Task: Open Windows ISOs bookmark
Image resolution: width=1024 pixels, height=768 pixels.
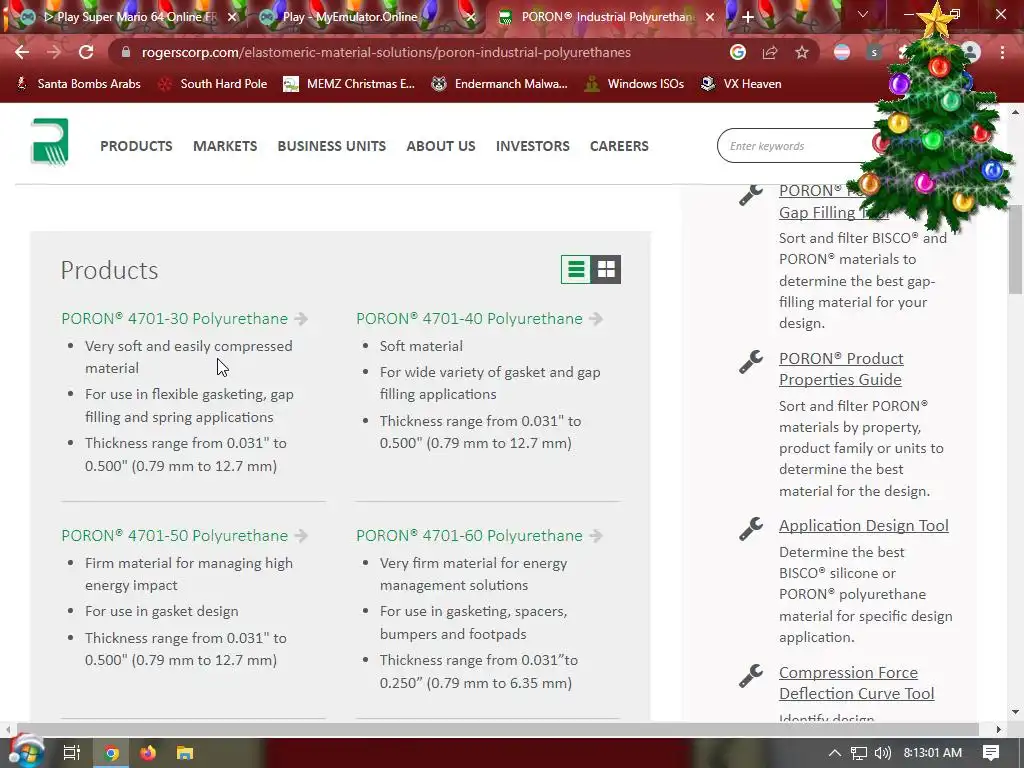Action: [x=634, y=84]
